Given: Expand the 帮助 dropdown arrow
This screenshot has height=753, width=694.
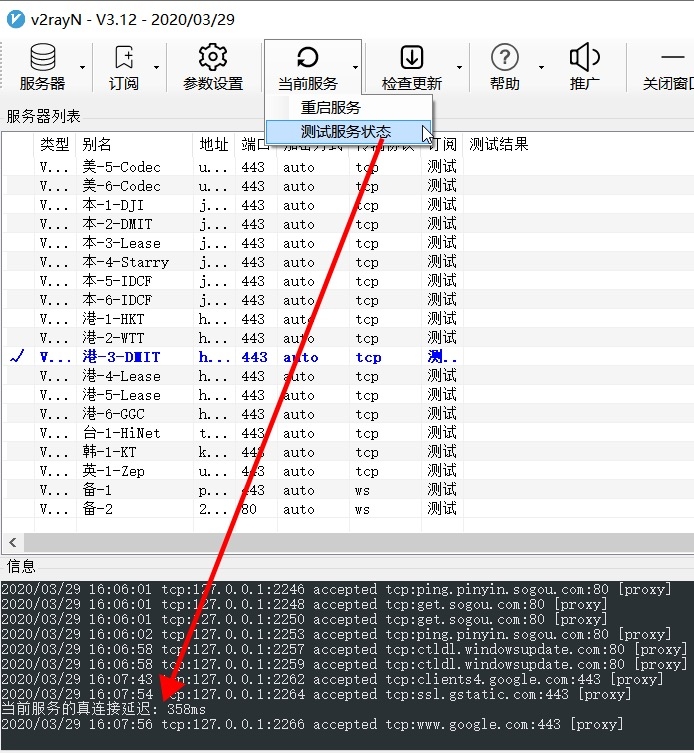Looking at the screenshot, I should tap(541, 68).
